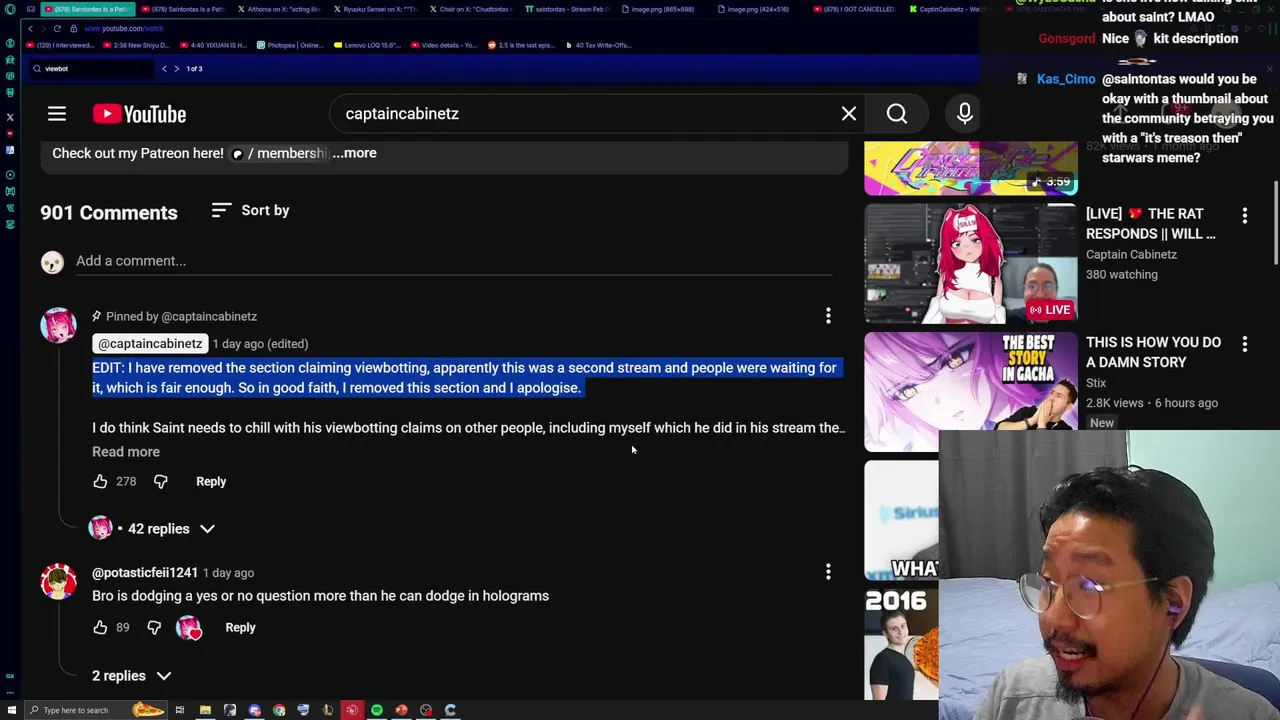Switch to the 'I GOT CANCELLED' tab
The height and width of the screenshot is (720, 1280).
[856, 9]
